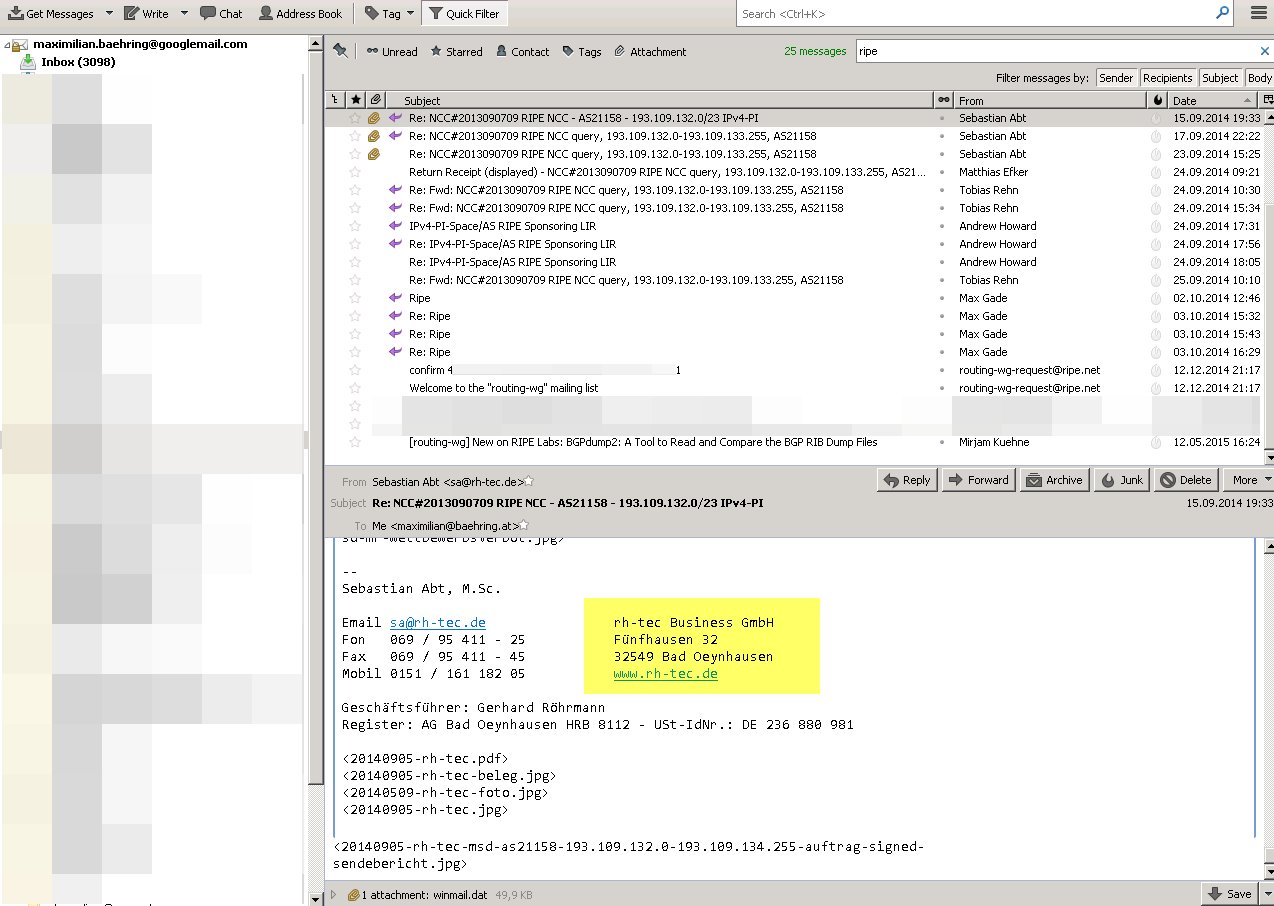The height and width of the screenshot is (906, 1274).
Task: Expand the attachment list in the footer
Action: click(334, 895)
